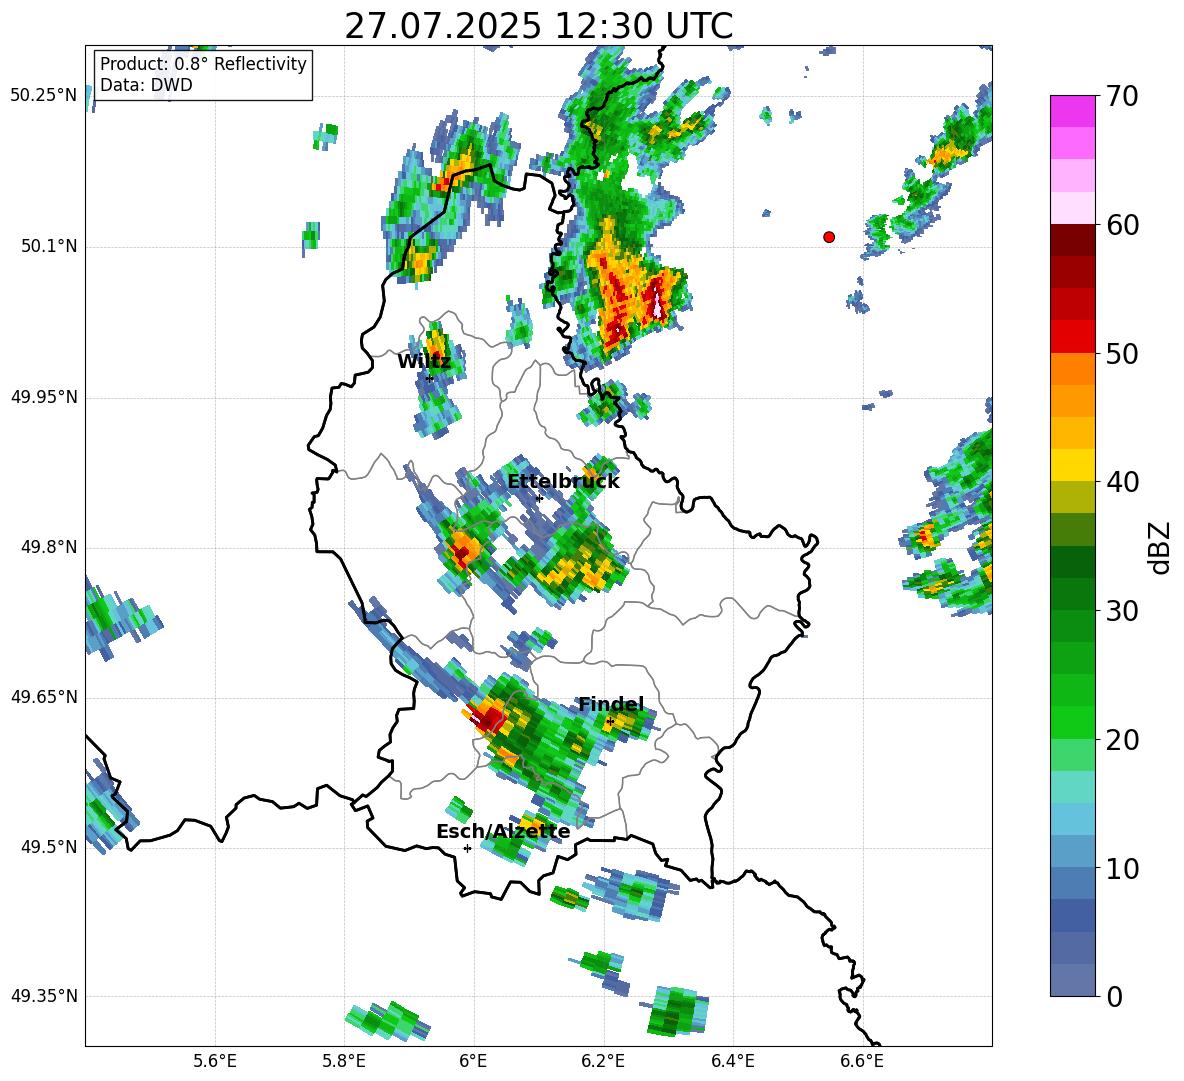Image resolution: width=1184 pixels, height=1081 pixels.
Task: Click the red dot radar marker
Action: coord(829,237)
